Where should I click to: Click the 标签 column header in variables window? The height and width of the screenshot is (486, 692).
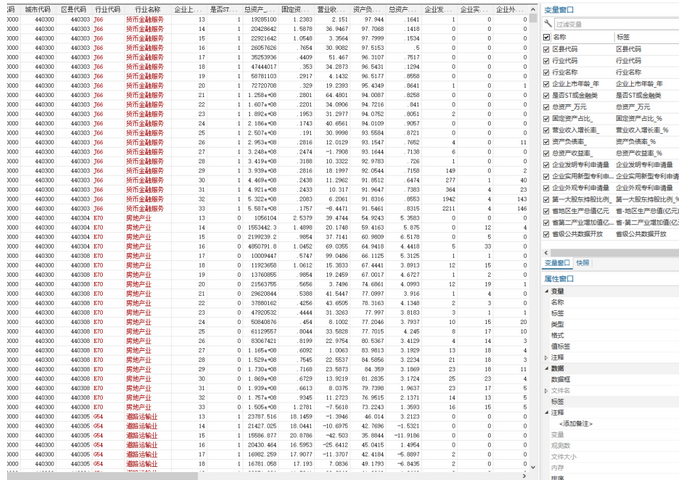pos(647,38)
